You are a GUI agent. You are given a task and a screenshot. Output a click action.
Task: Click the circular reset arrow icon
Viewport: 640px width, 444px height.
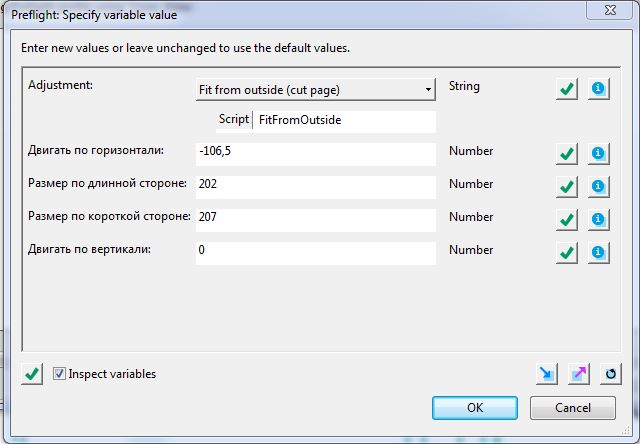click(x=611, y=374)
